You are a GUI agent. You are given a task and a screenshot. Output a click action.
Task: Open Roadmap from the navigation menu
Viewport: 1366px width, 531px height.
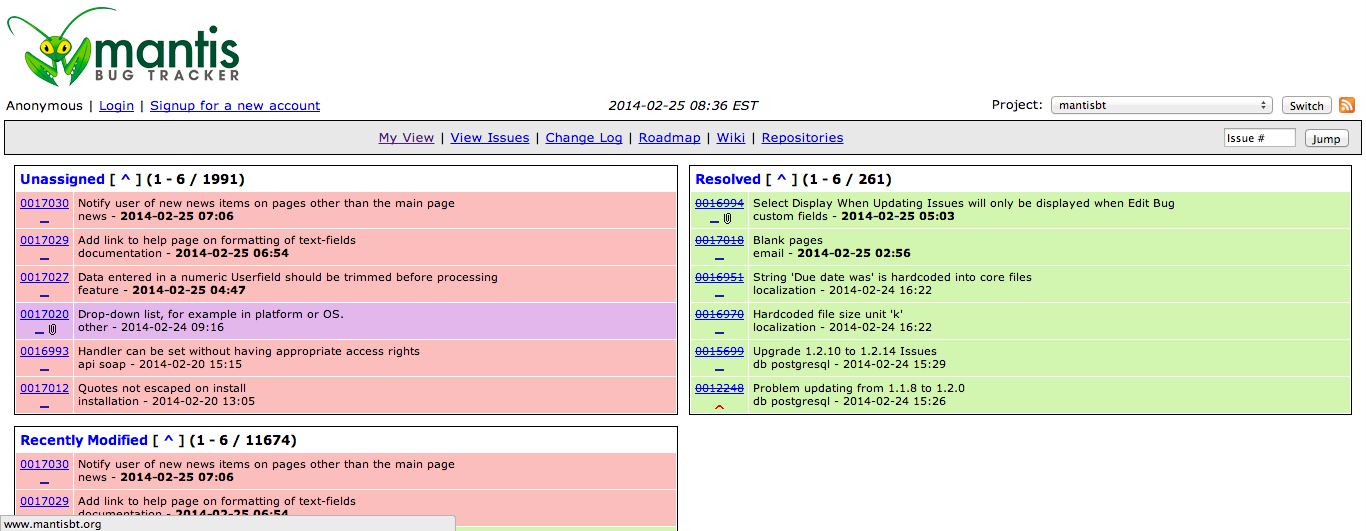(669, 138)
